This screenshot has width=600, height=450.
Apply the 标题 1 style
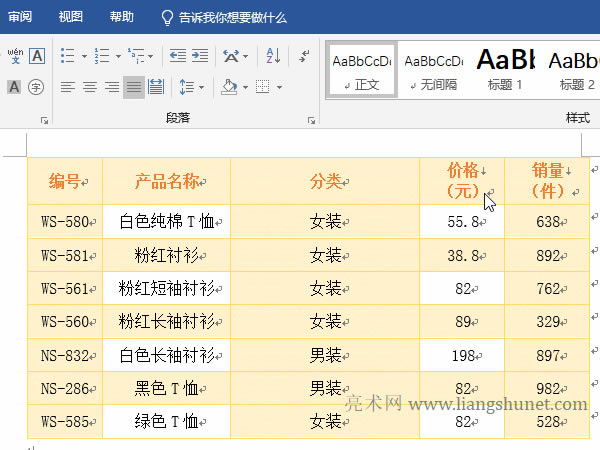[x=504, y=68]
